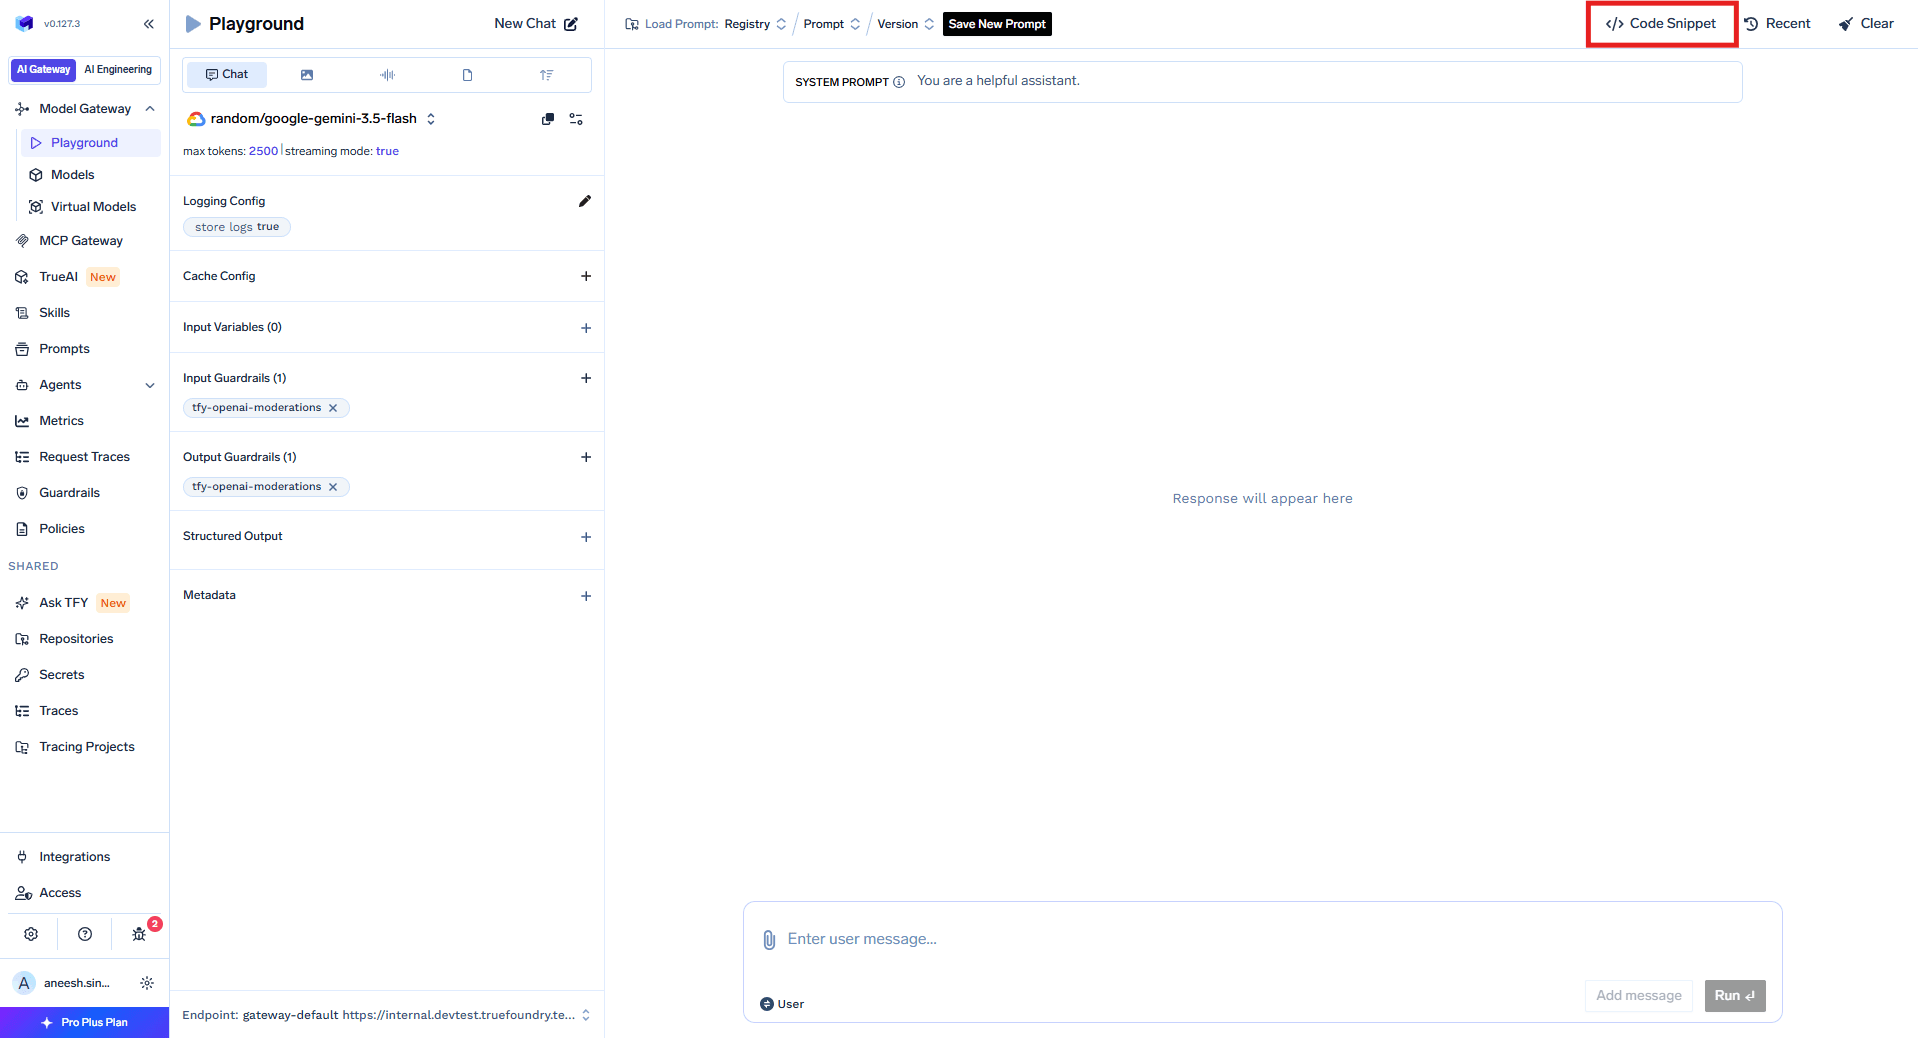This screenshot has width=1918, height=1038.
Task: Open model parameter settings sliders icon
Action: 576,119
